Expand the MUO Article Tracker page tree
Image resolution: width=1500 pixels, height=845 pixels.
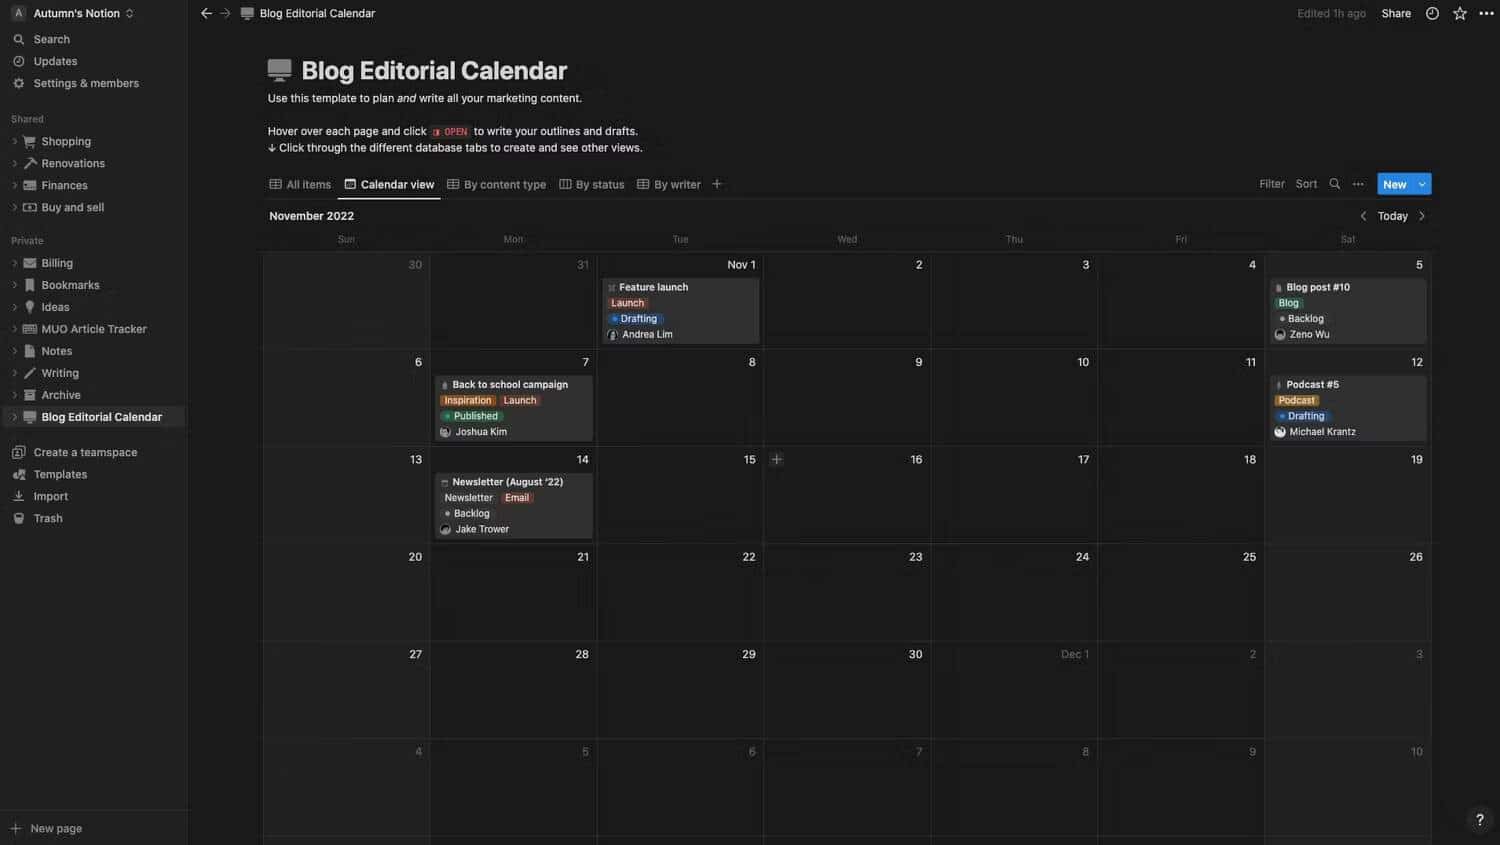14,329
